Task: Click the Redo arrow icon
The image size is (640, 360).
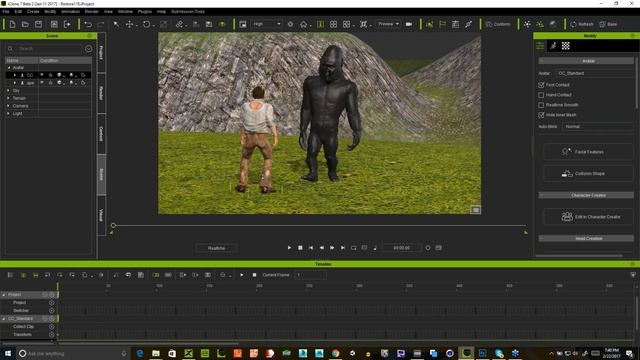Action: click(x=100, y=24)
